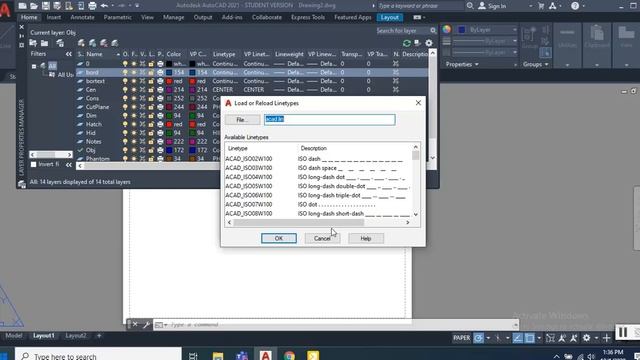Click the layer list Refresh icon
Viewport: 640px width, 360px height.
coord(407,43)
